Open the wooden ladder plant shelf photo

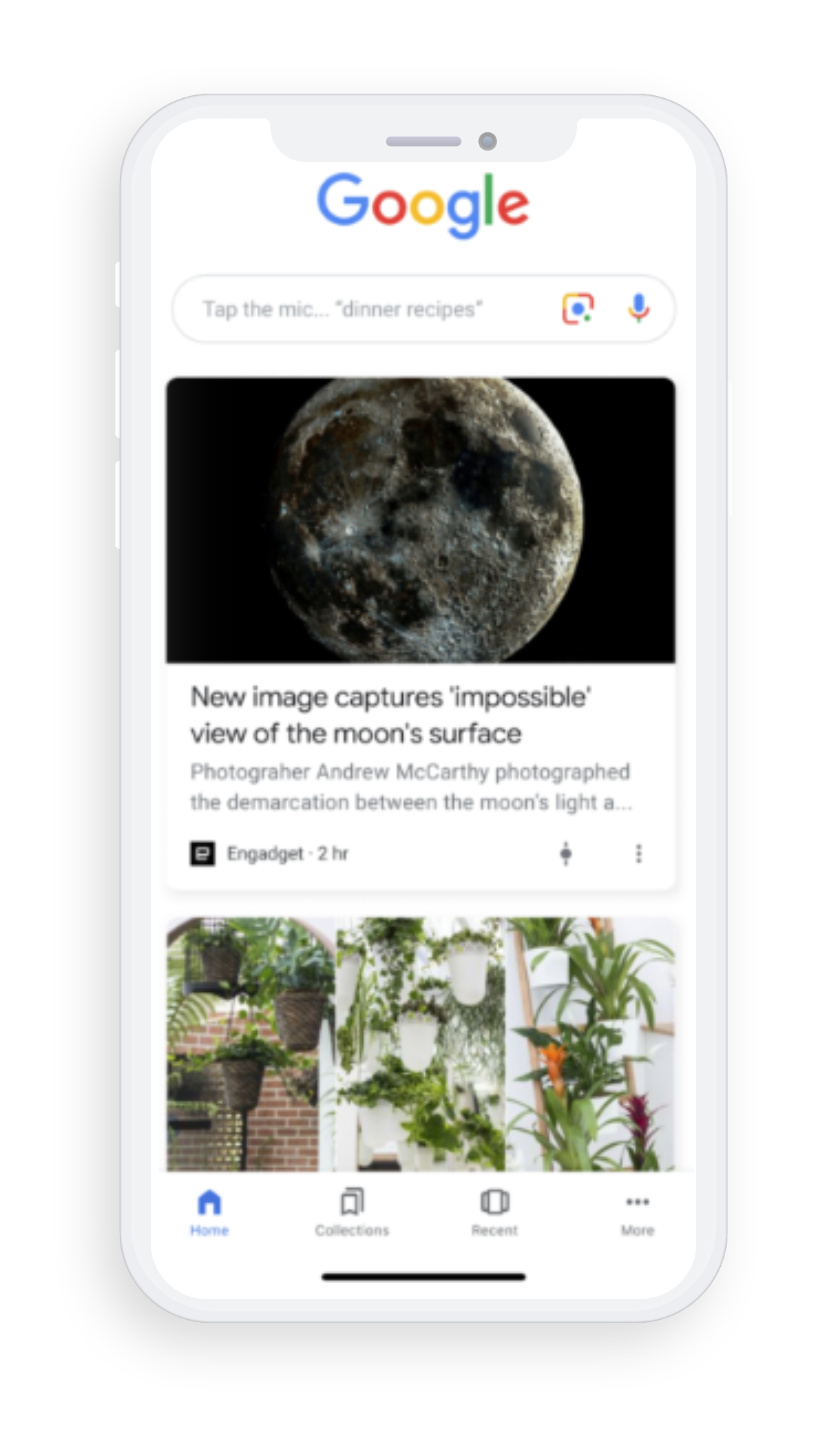point(591,1044)
